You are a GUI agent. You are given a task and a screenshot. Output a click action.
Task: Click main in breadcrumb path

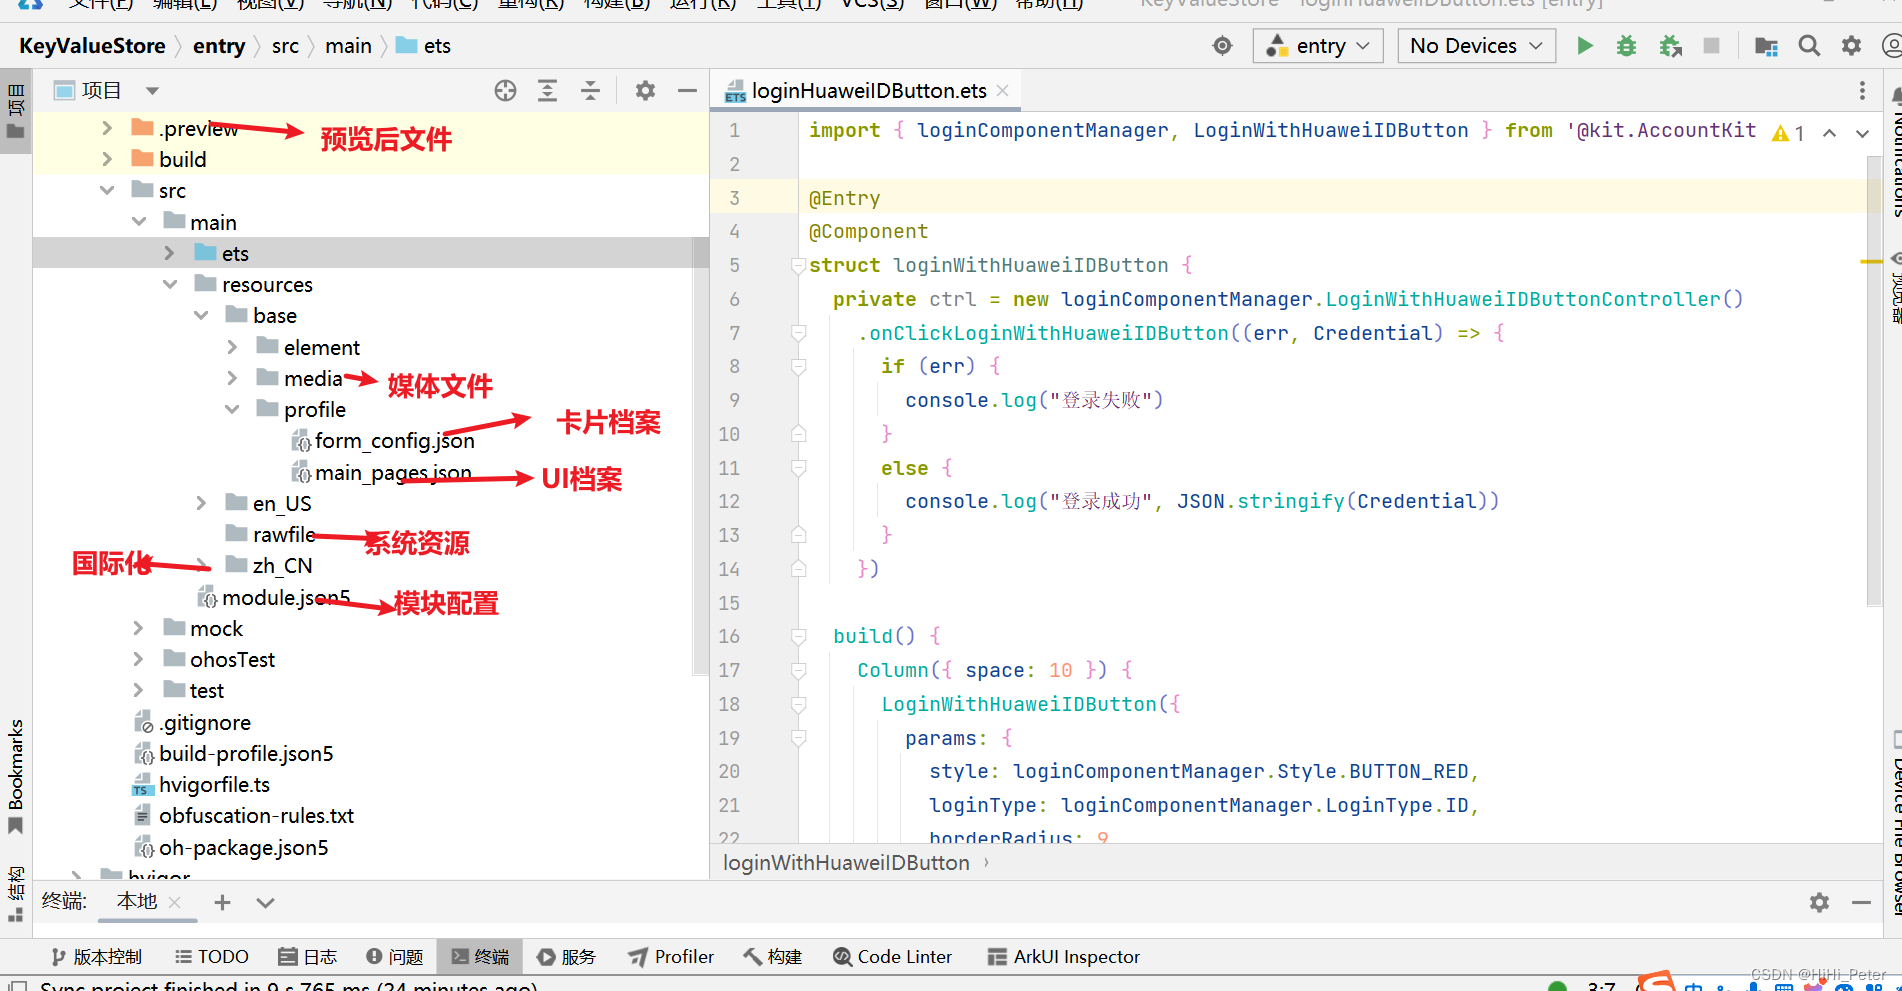pyautogui.click(x=348, y=46)
